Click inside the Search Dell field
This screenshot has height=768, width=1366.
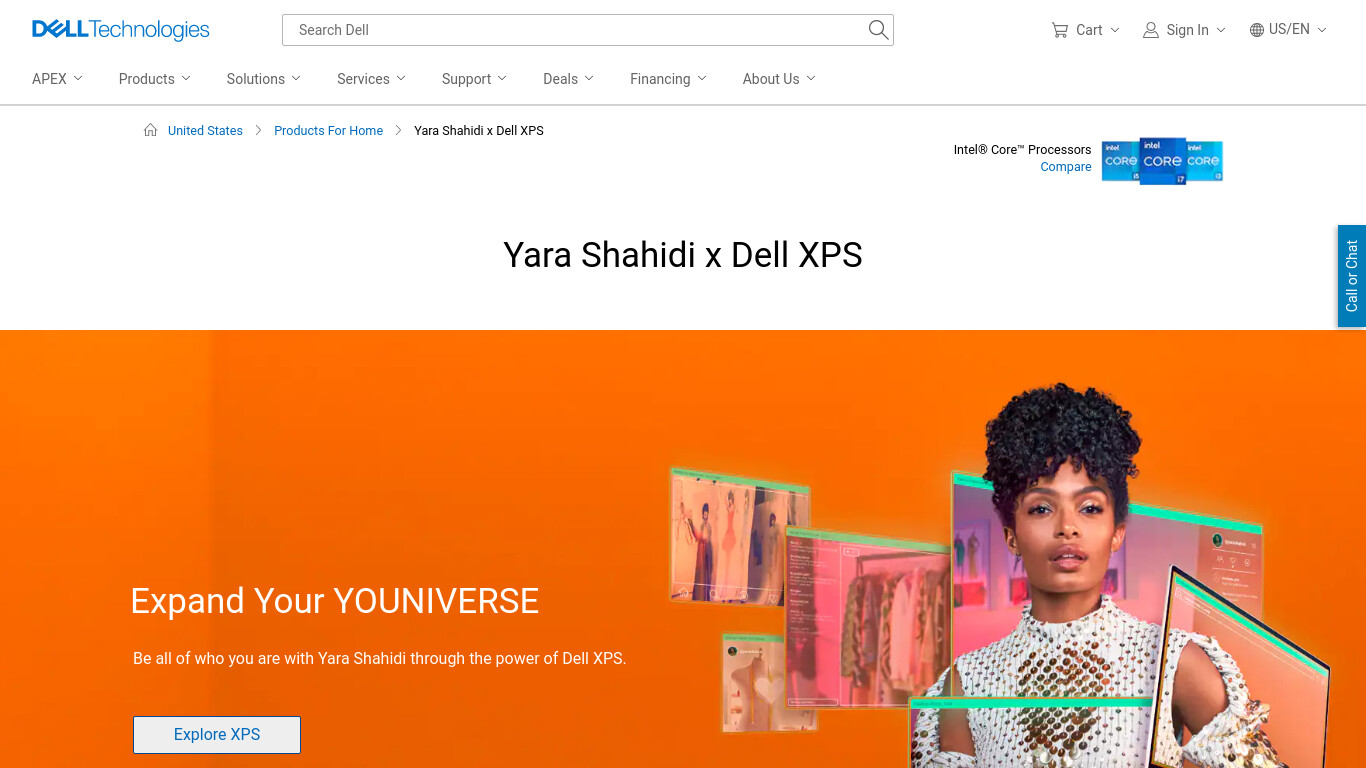tap(575, 30)
